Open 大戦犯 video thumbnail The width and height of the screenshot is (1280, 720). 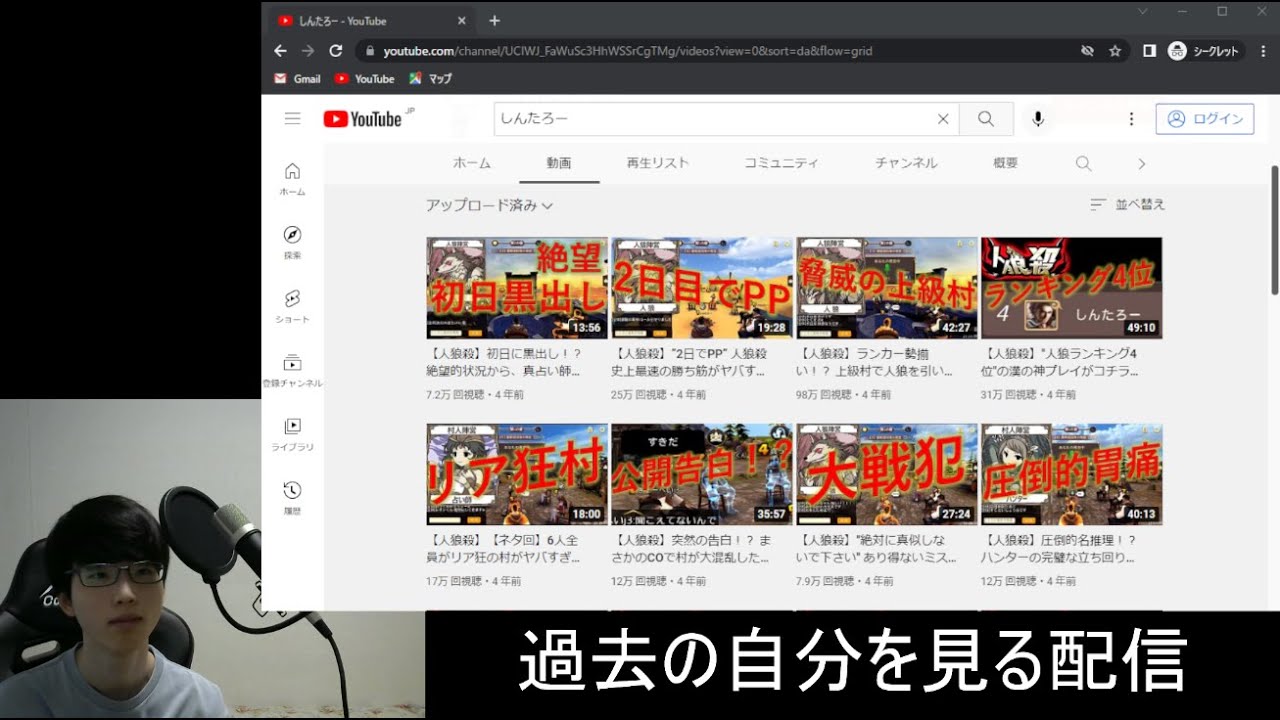tap(887, 474)
